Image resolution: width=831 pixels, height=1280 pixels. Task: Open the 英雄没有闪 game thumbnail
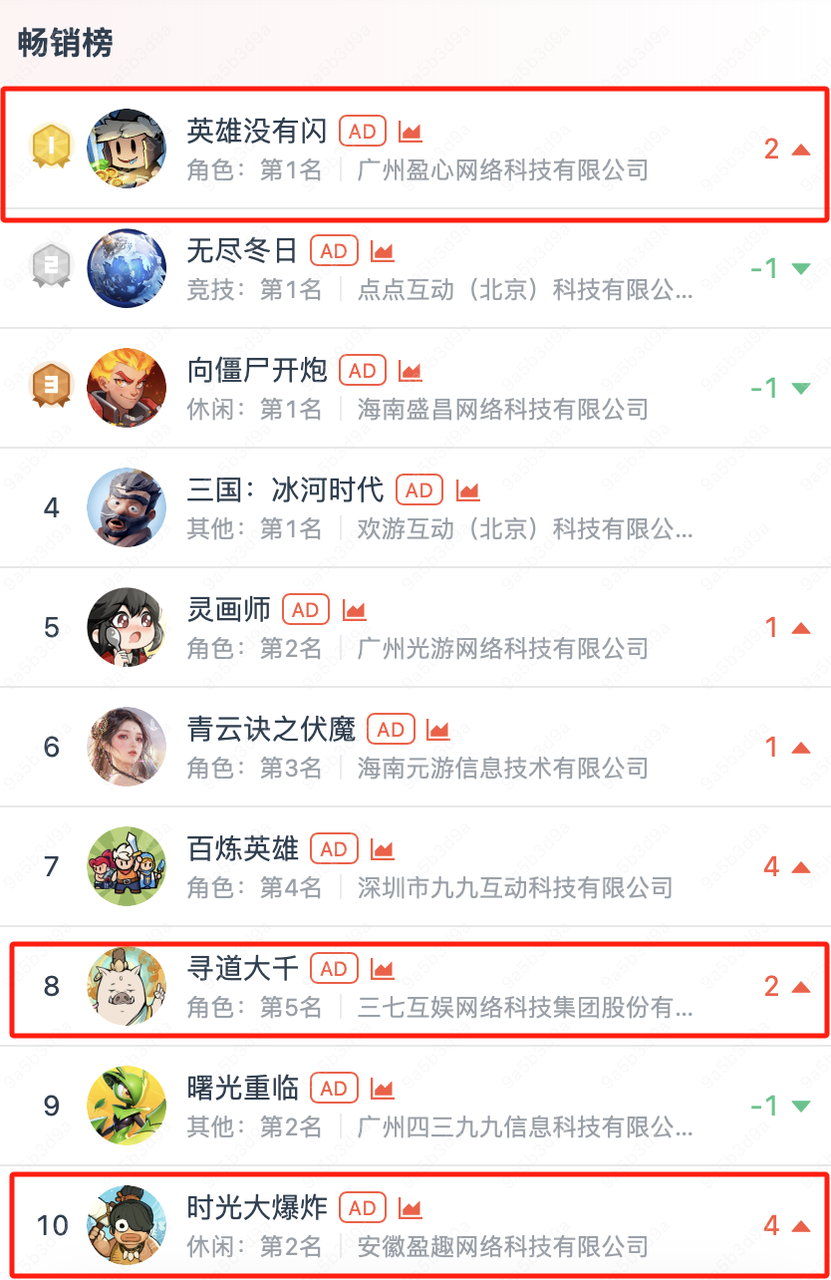[x=127, y=148]
